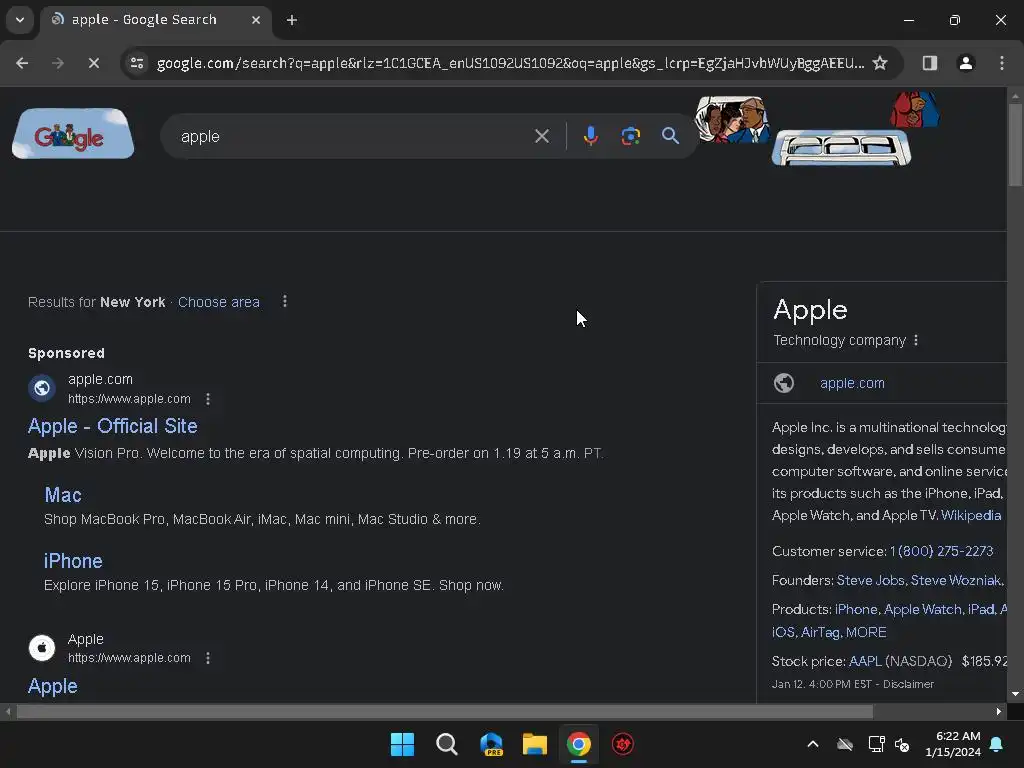
Task: Open the iPhone sitelink
Action: pyautogui.click(x=73, y=561)
